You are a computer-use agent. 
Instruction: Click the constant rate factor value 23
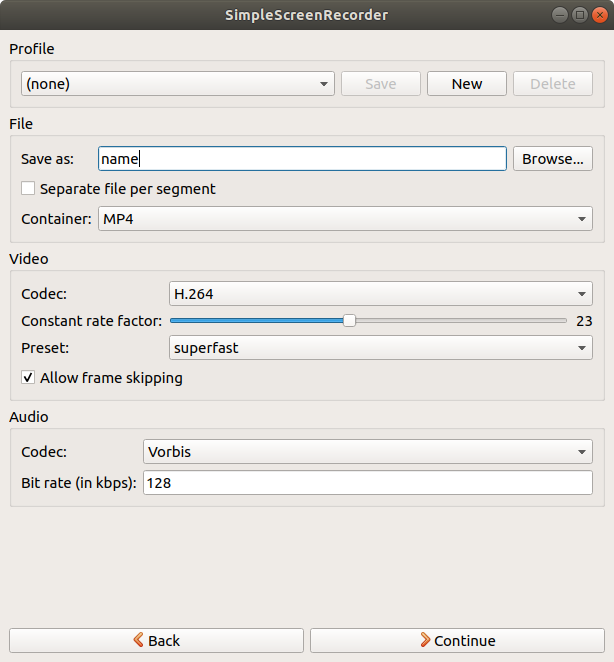[x=584, y=321]
